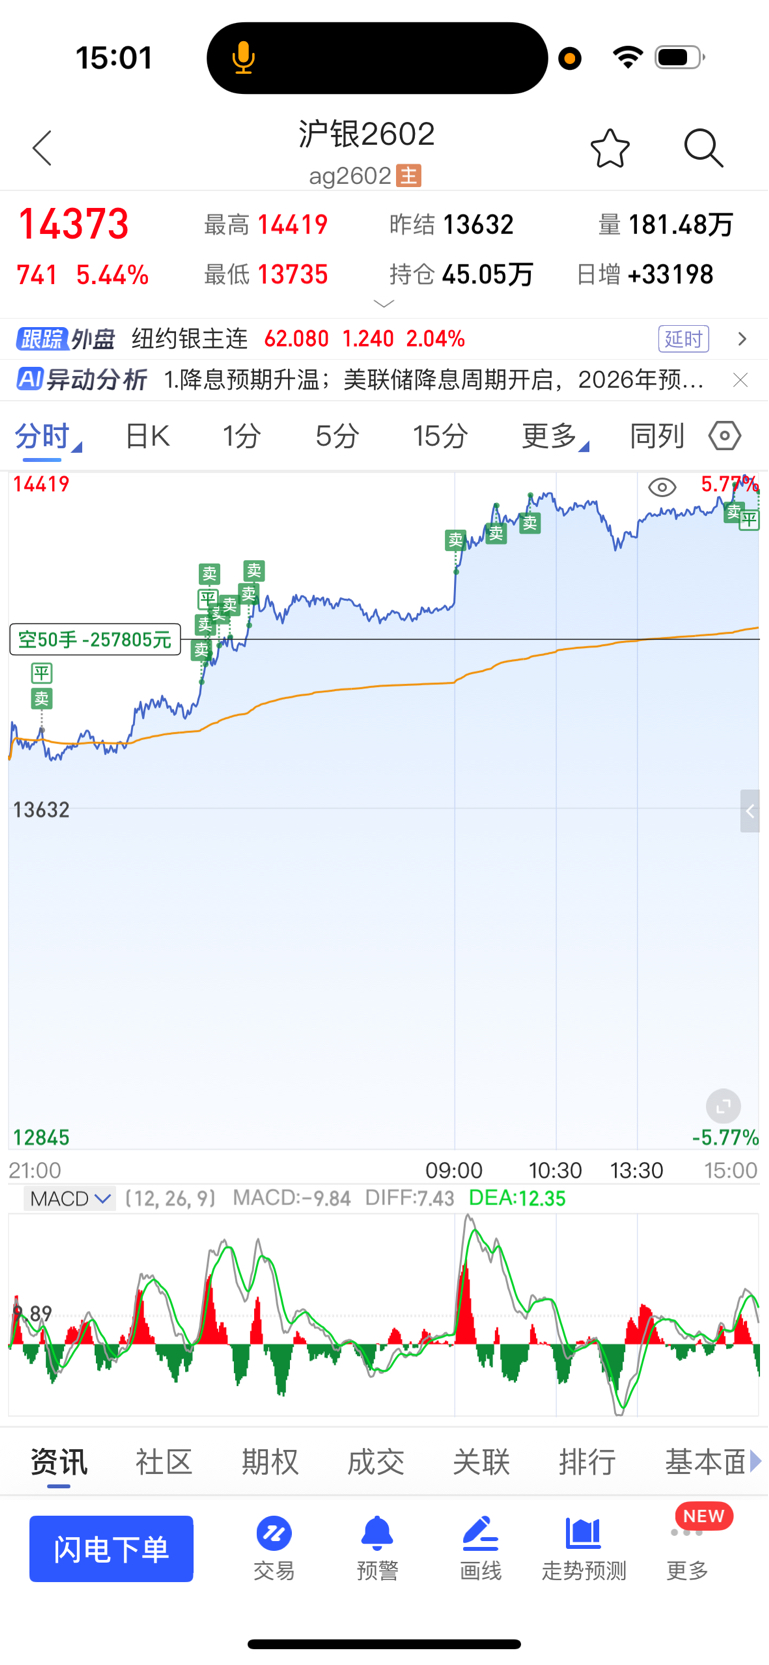
Task: Expand chart to fullscreen icon
Action: click(x=723, y=1106)
